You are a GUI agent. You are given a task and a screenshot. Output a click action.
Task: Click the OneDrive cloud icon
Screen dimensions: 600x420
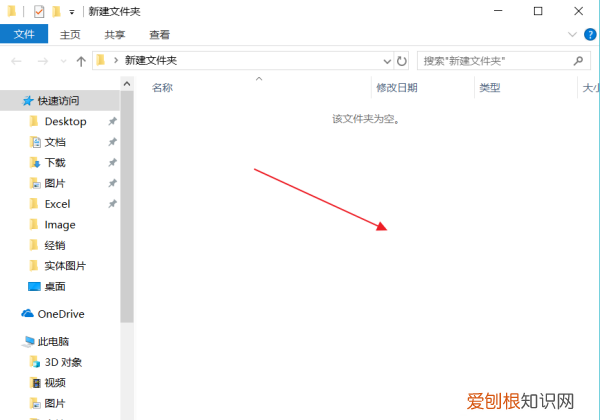(28, 314)
